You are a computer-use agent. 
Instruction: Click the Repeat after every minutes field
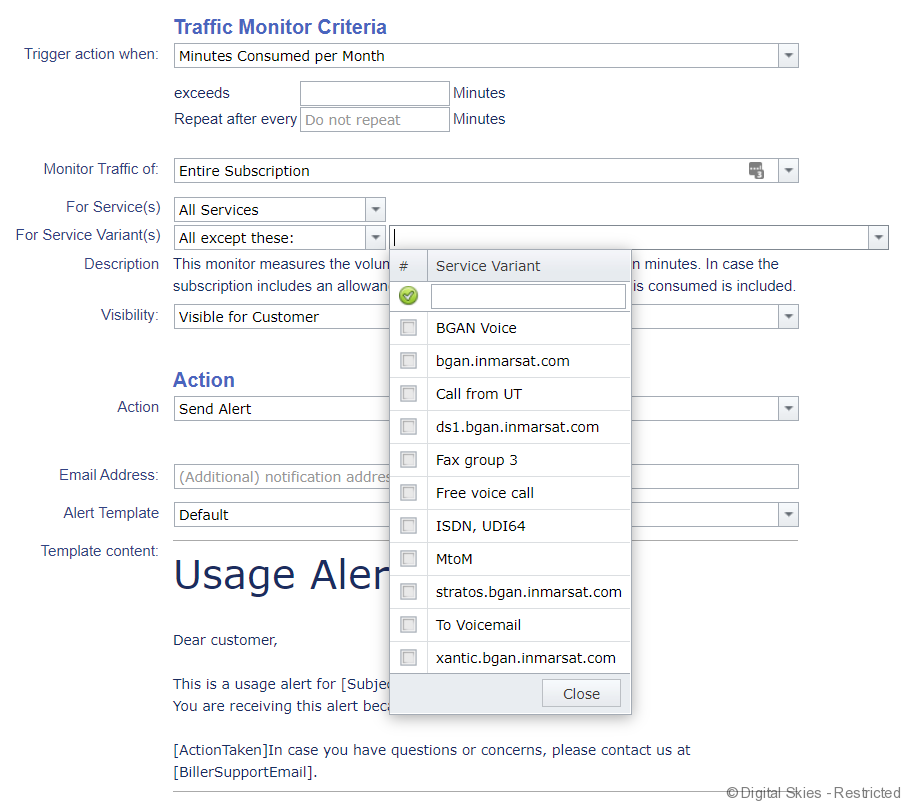[x=375, y=120]
